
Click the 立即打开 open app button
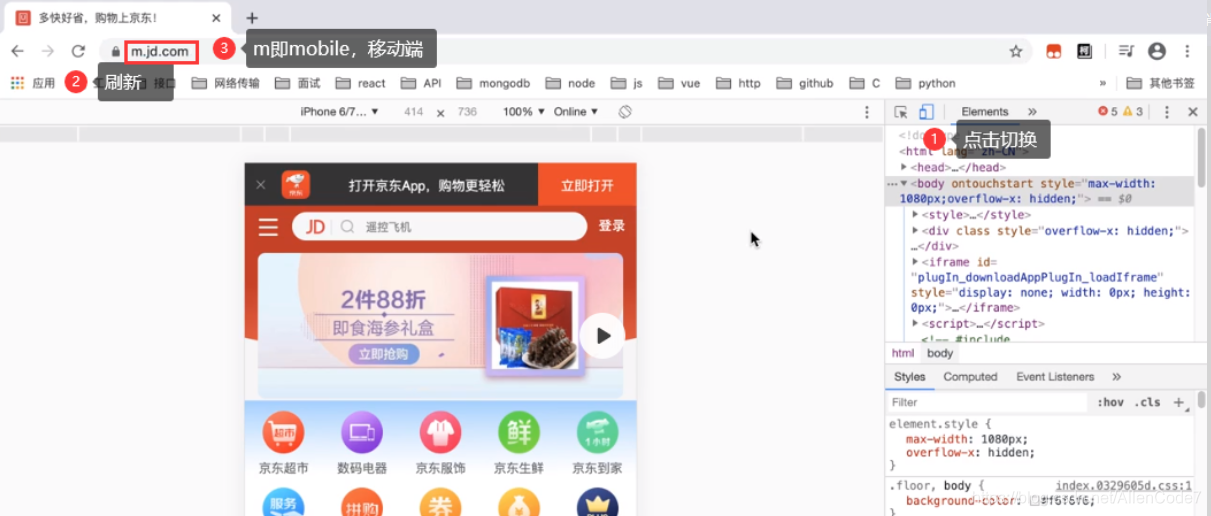tap(587, 185)
